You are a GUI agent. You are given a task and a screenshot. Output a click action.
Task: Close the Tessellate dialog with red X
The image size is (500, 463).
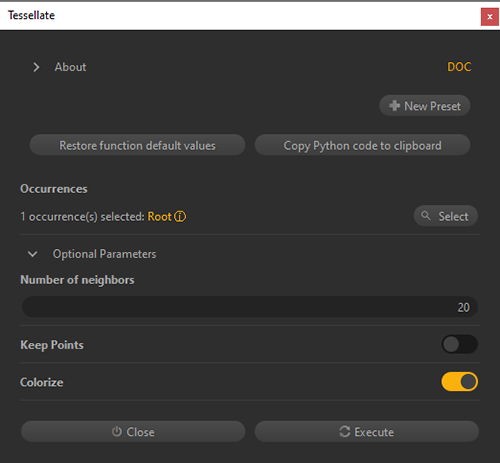[489, 17]
